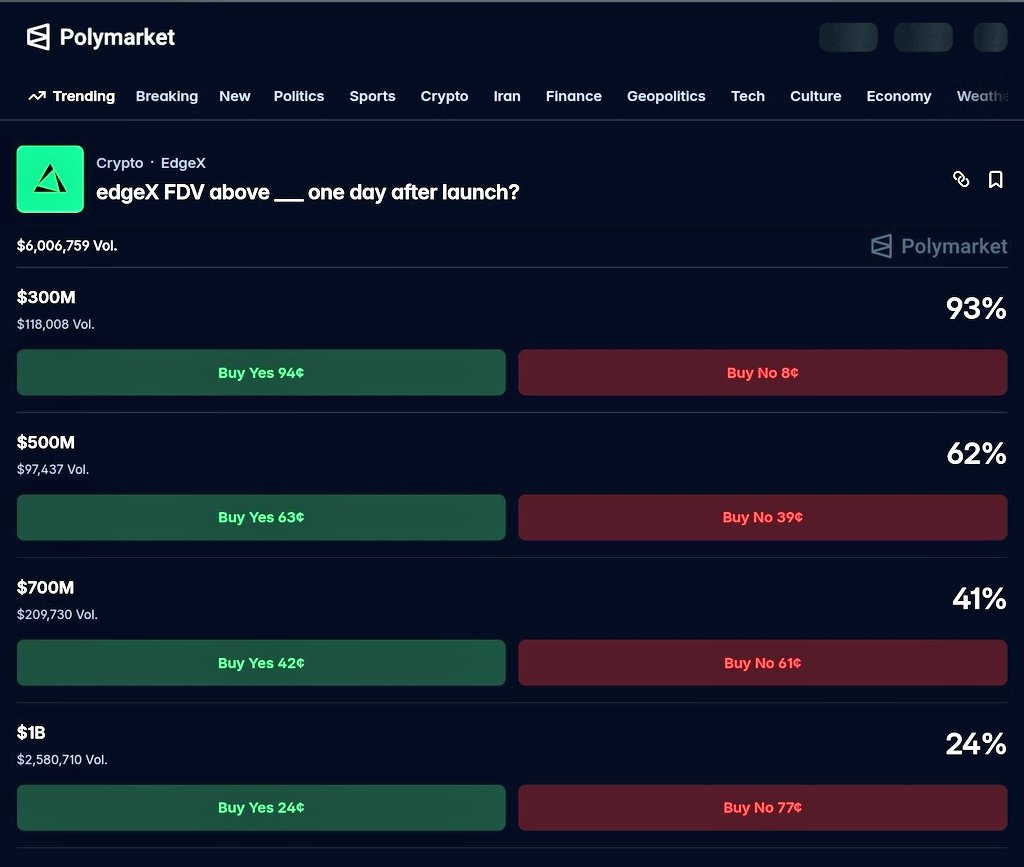The image size is (1024, 867).
Task: Click the $118,008 Vol. figure
Action: coord(56,324)
